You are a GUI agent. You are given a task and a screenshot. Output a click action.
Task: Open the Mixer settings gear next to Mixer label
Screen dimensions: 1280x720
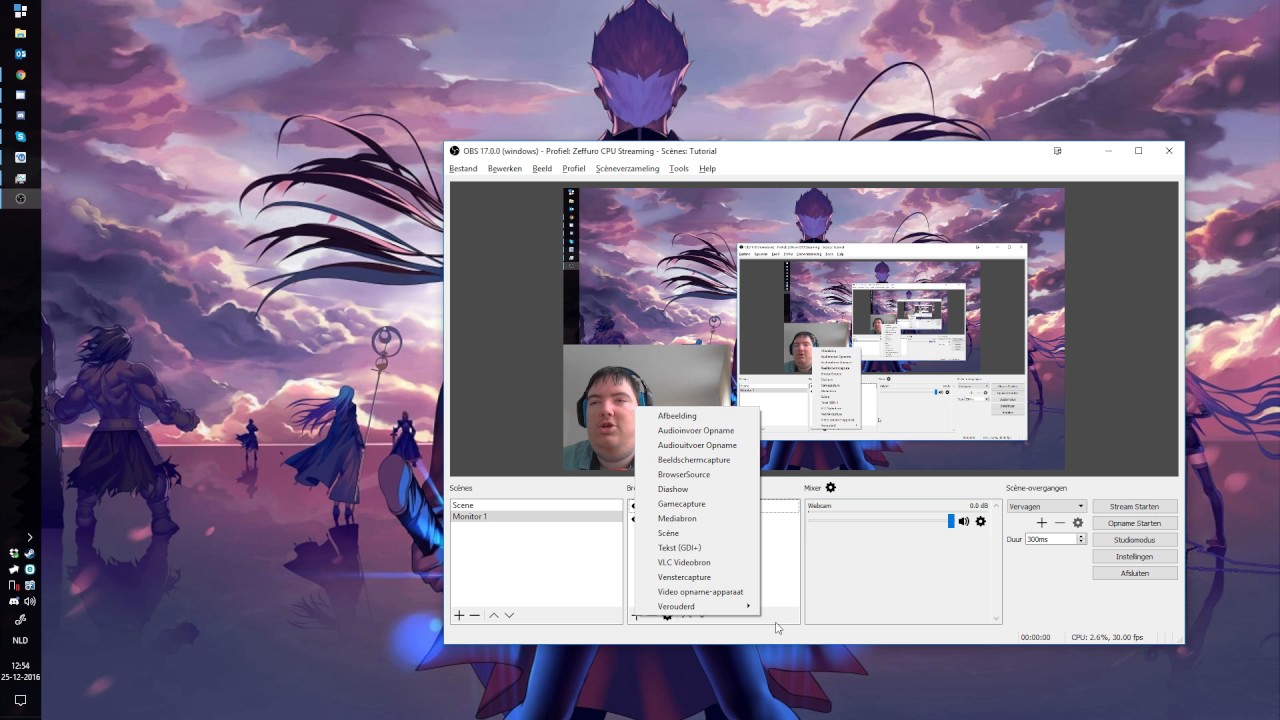click(830, 488)
